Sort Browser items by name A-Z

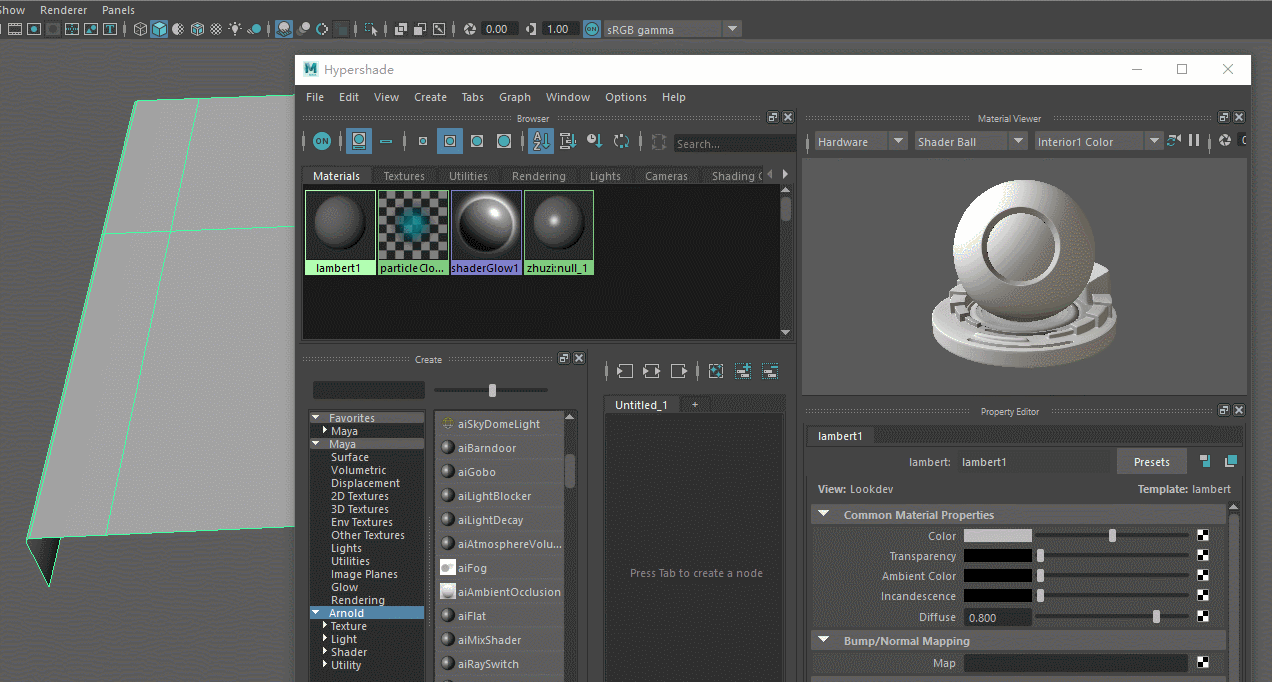click(x=541, y=141)
